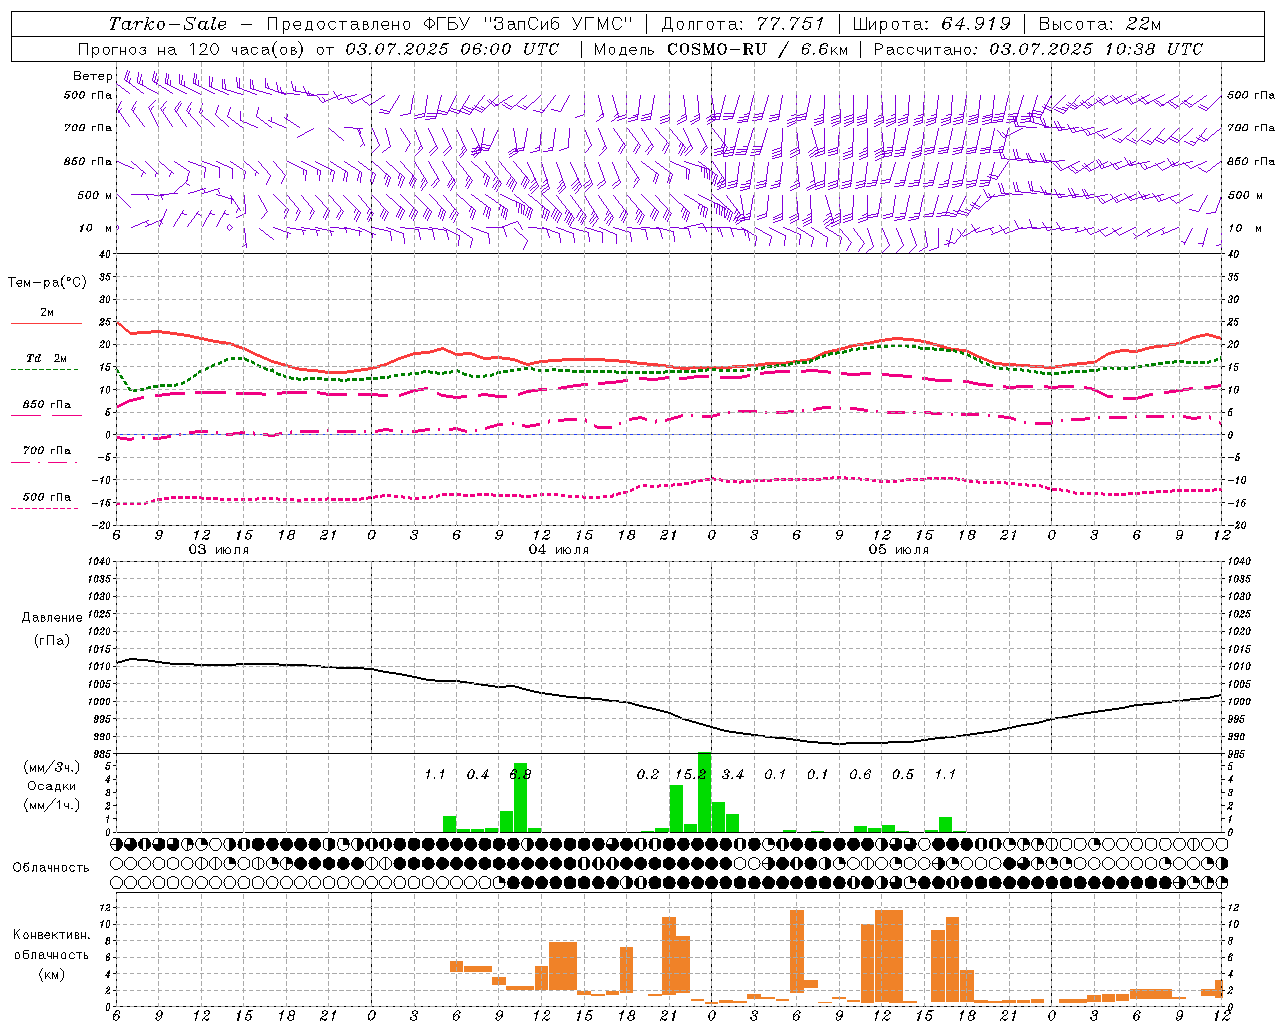
Task: Click the Рассчитано: 03.07.2025 10:38 UTC text
Action: point(1038,49)
